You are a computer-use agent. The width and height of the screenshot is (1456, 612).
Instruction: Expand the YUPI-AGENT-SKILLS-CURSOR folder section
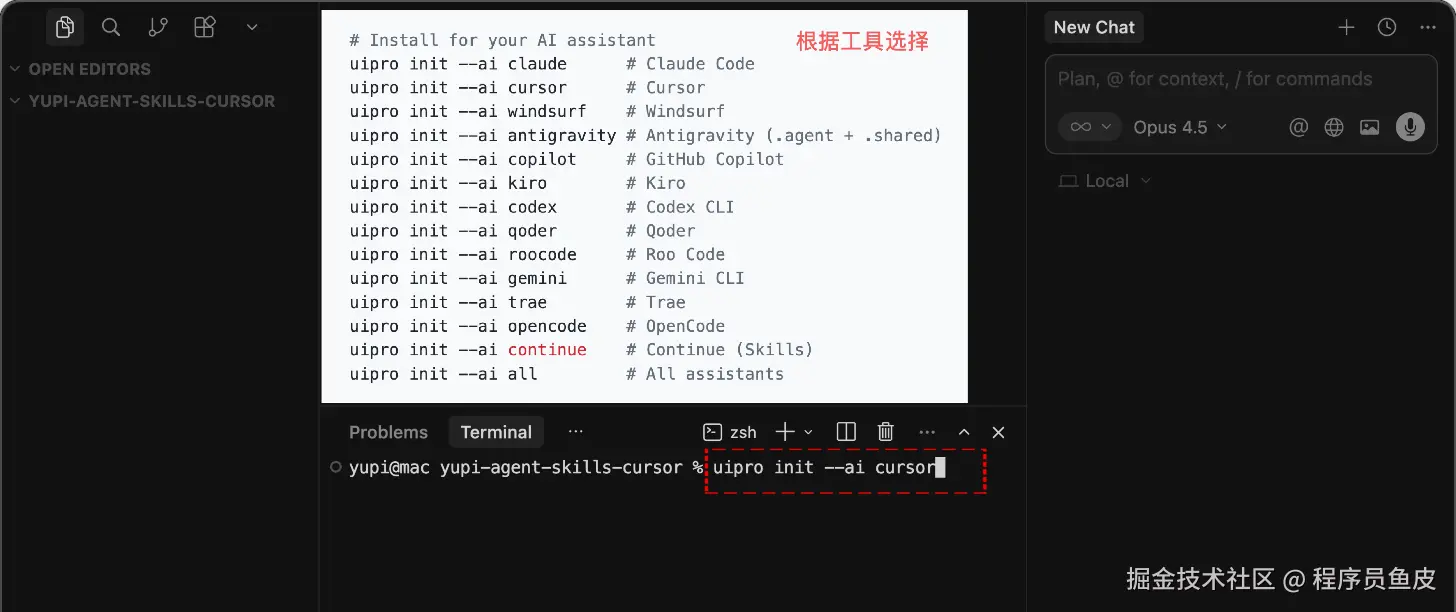pos(142,101)
